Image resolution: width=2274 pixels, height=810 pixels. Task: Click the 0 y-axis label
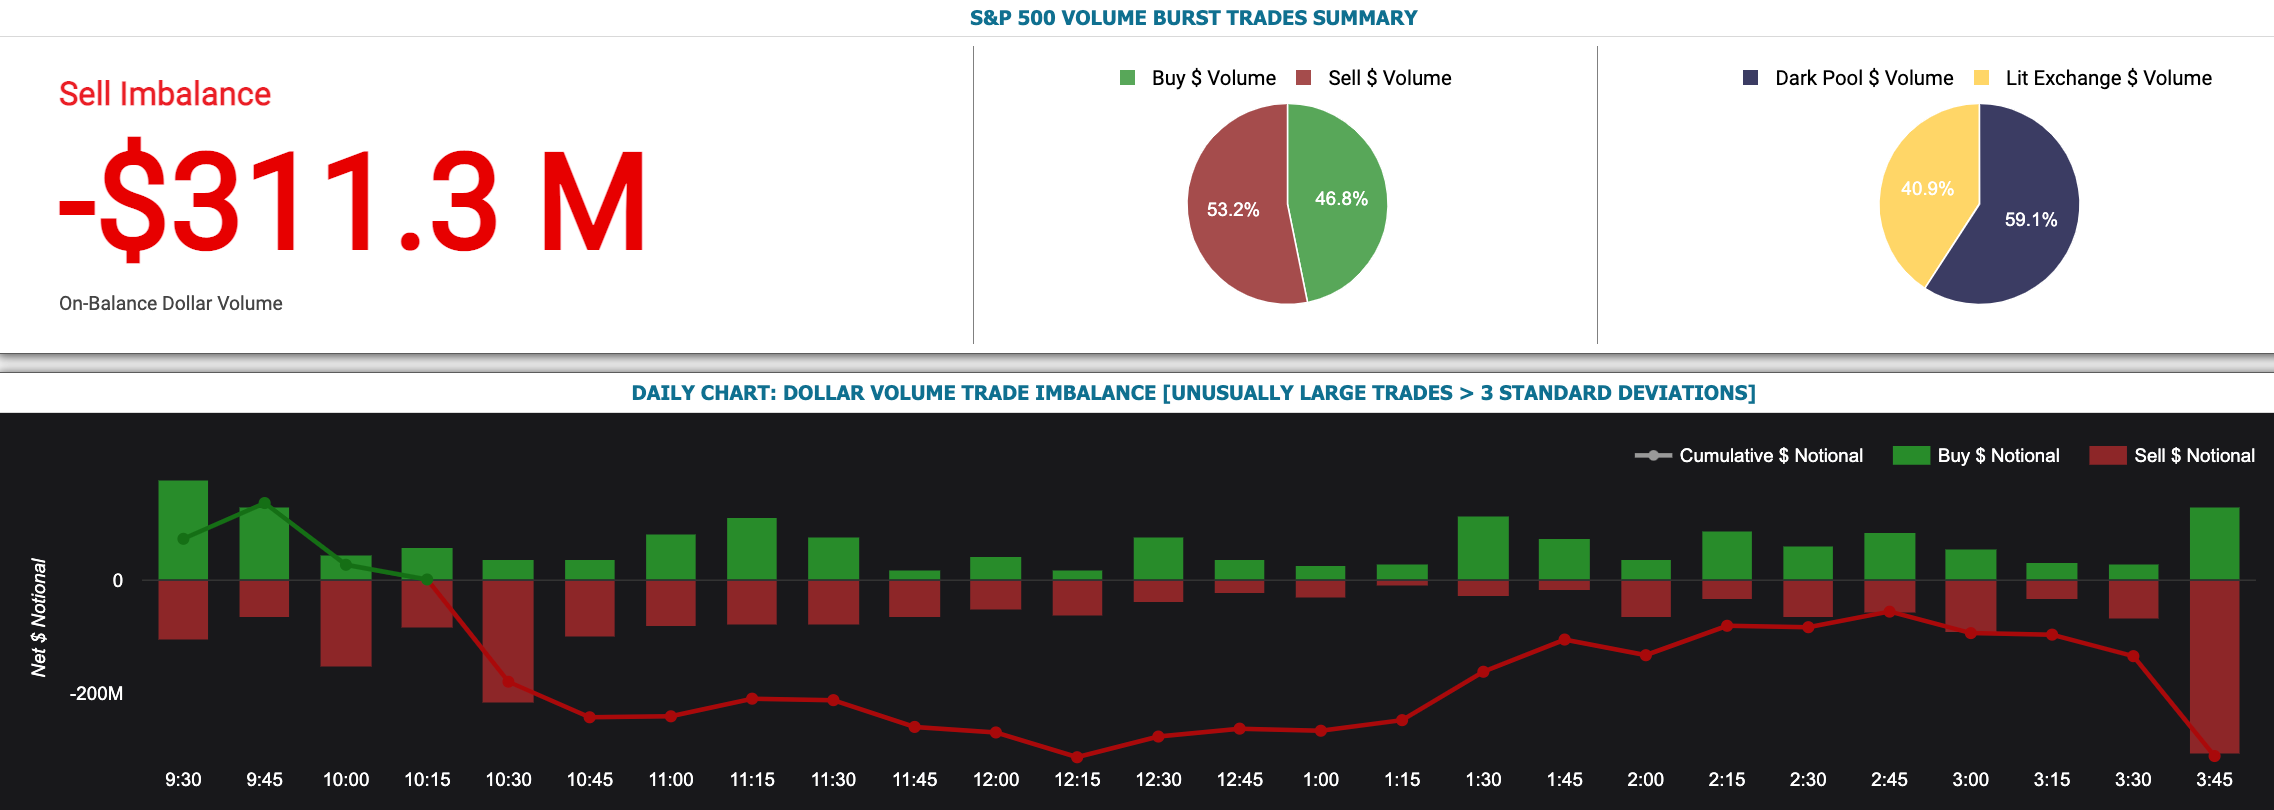point(118,580)
